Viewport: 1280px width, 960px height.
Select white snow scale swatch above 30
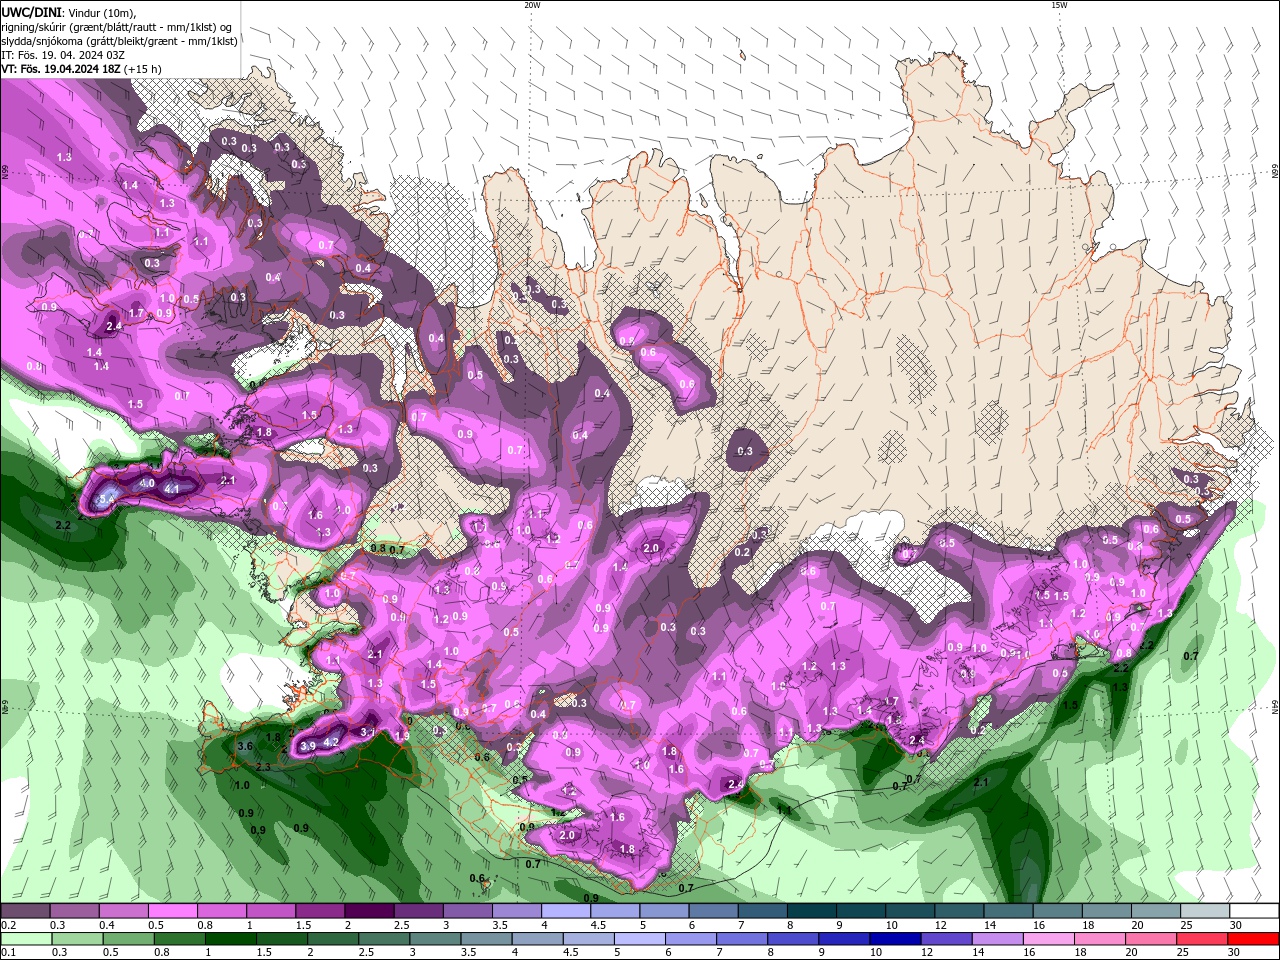pos(1254,911)
